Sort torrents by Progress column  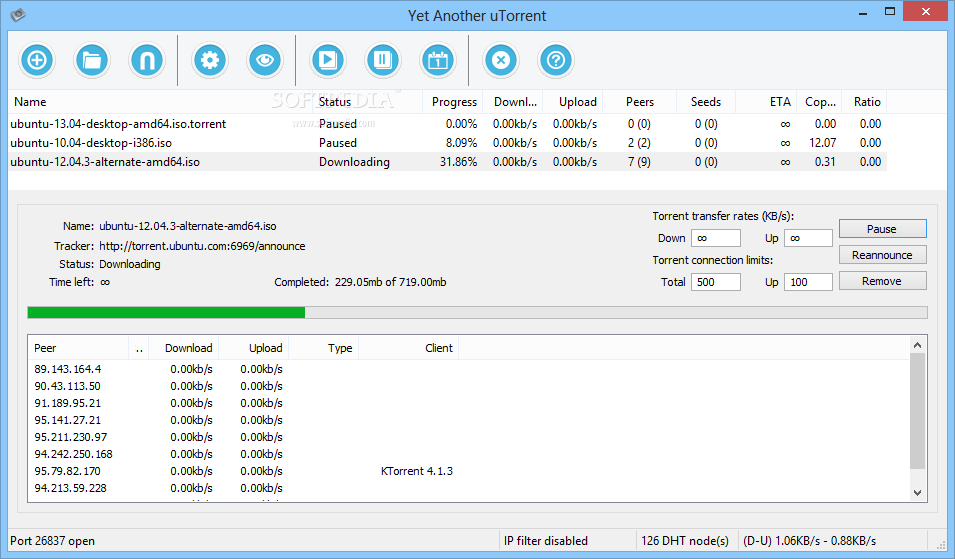[454, 102]
